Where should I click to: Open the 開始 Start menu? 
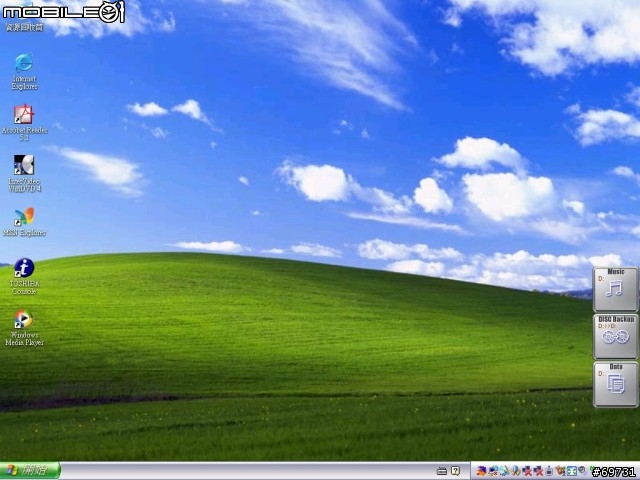click(x=30, y=471)
